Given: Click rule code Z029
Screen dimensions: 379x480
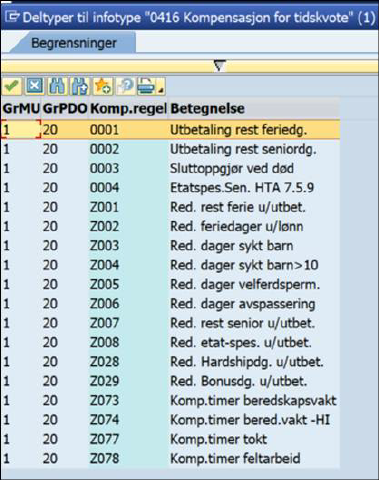Looking at the screenshot, I should 104,381.
